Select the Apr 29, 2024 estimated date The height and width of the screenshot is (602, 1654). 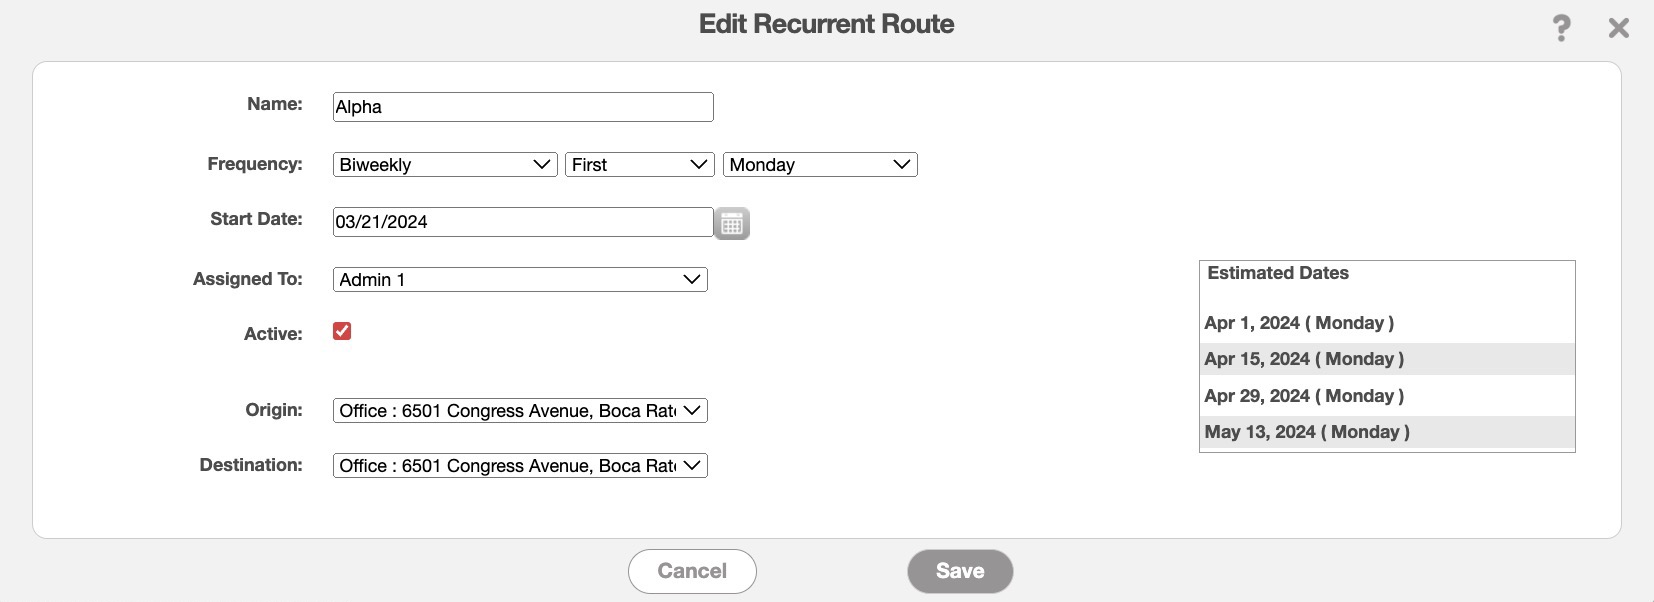tap(1304, 396)
